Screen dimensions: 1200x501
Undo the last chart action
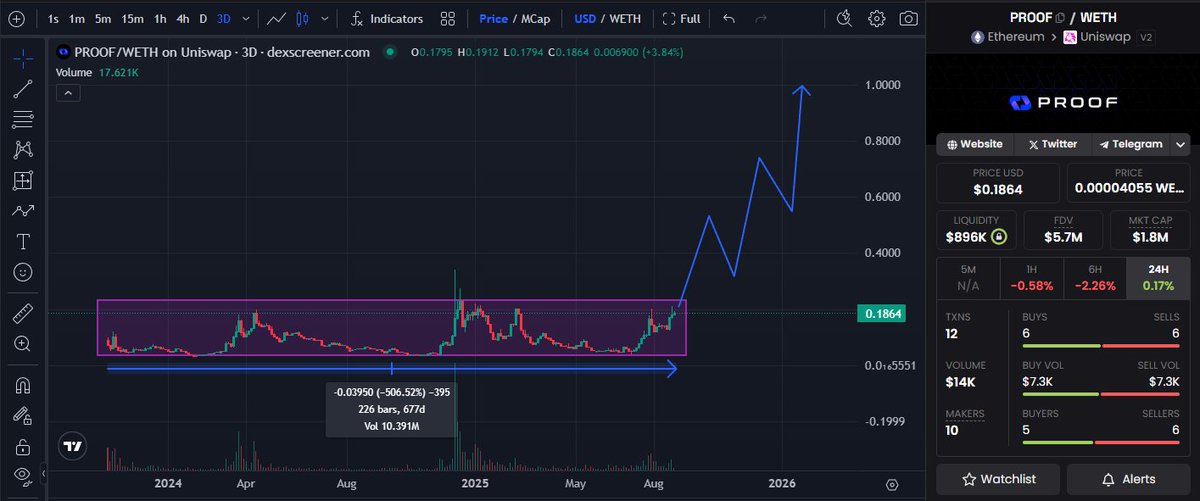coord(728,18)
